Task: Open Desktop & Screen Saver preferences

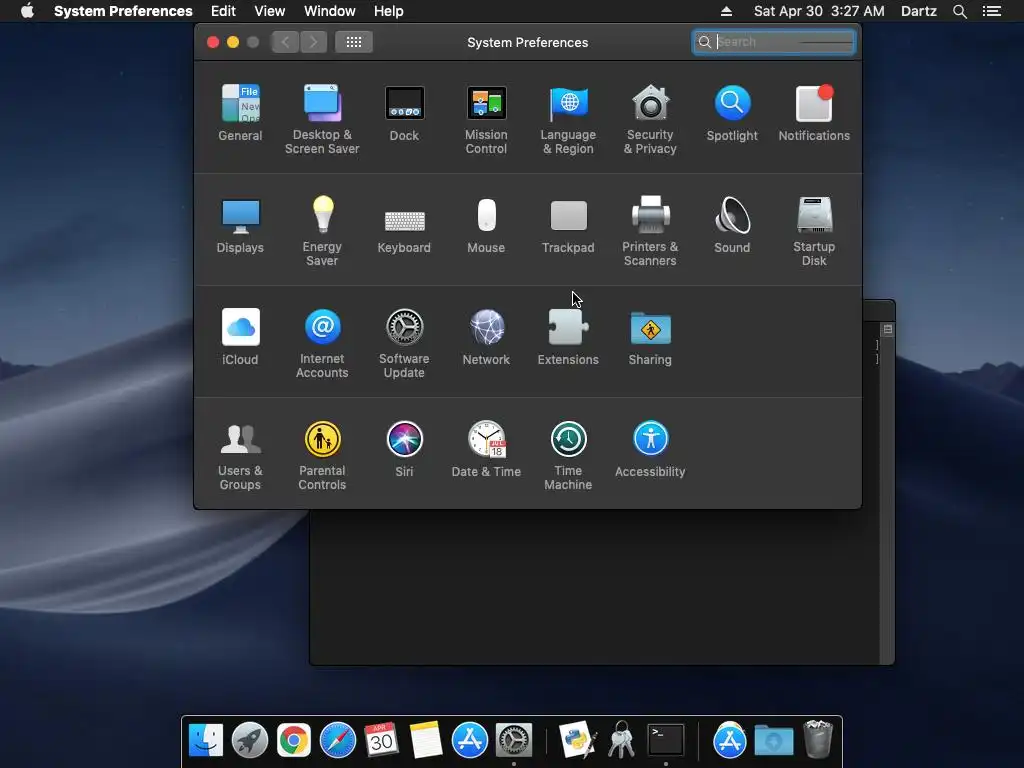Action: pyautogui.click(x=322, y=120)
